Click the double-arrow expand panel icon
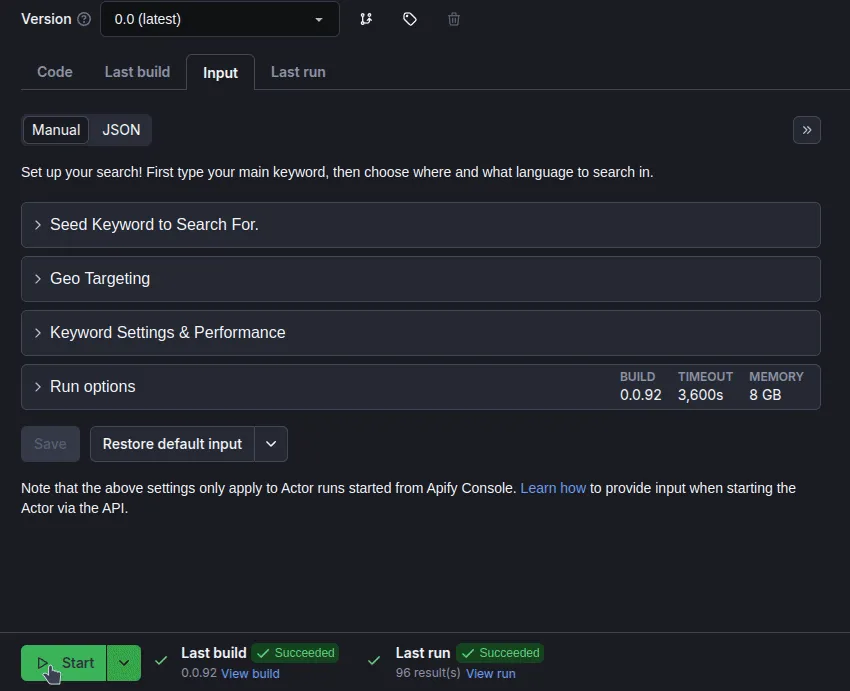Image resolution: width=850 pixels, height=691 pixels. pyautogui.click(x=807, y=130)
